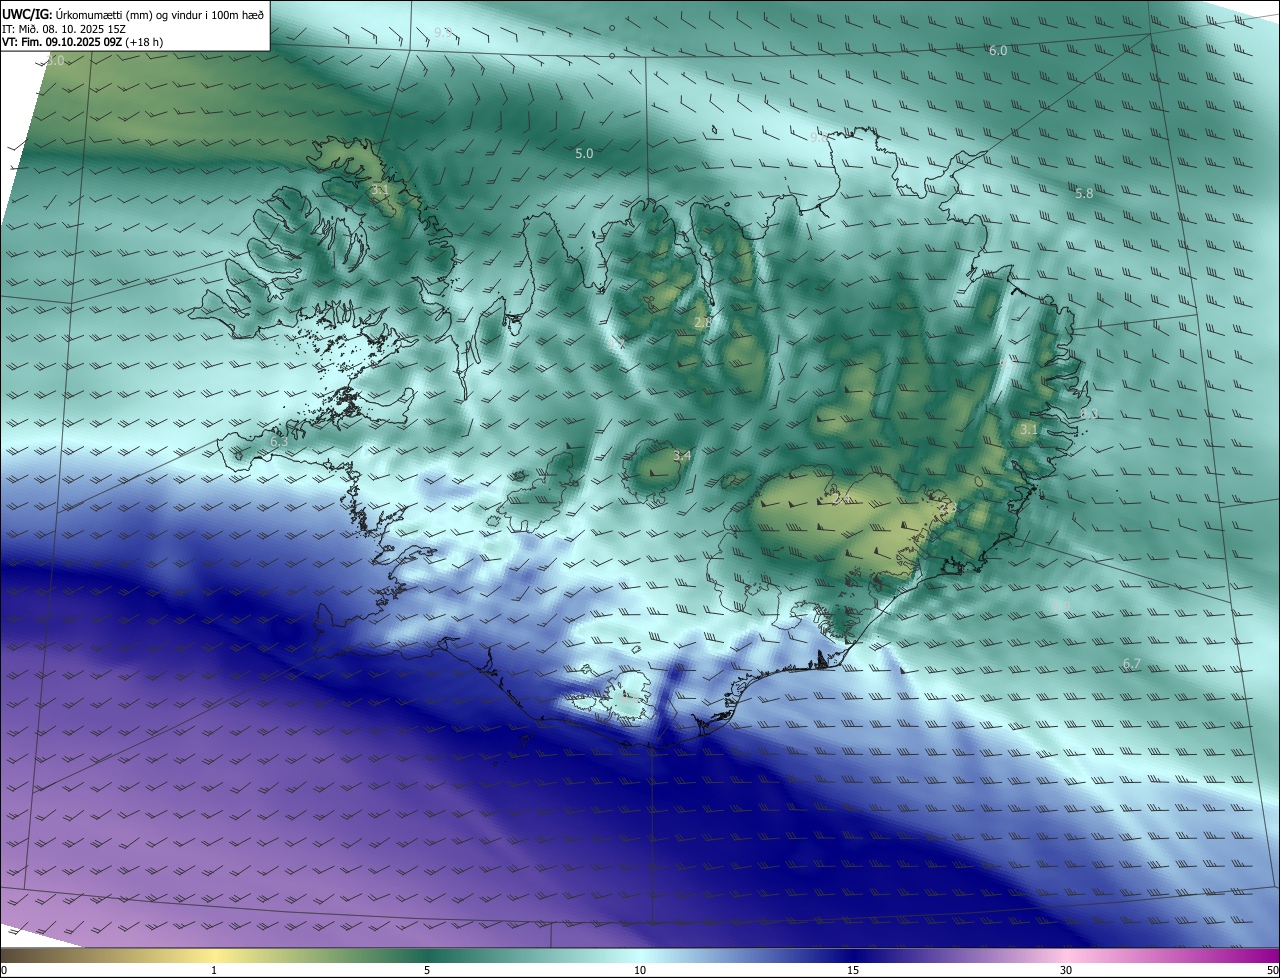Click the '5.0' value label north of Iceland
This screenshot has width=1280, height=978.
pyautogui.click(x=584, y=153)
